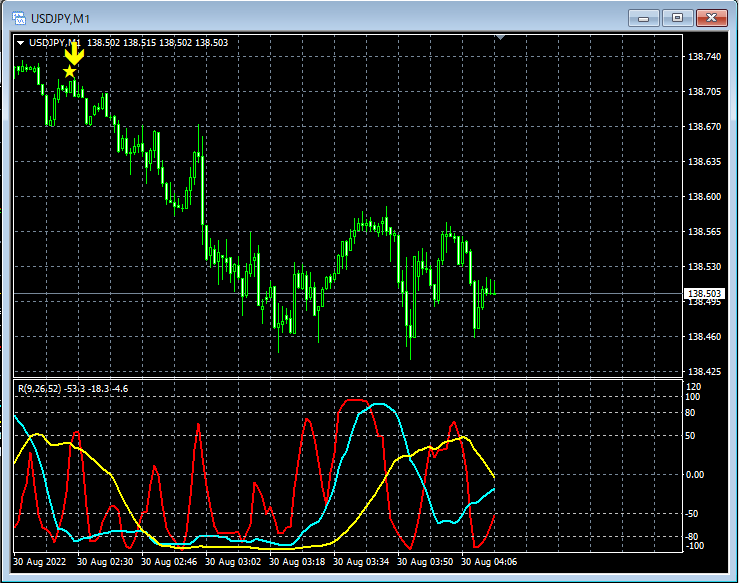This screenshot has width=740, height=583.
Task: Select the yellow star marker
Action: (x=70, y=72)
